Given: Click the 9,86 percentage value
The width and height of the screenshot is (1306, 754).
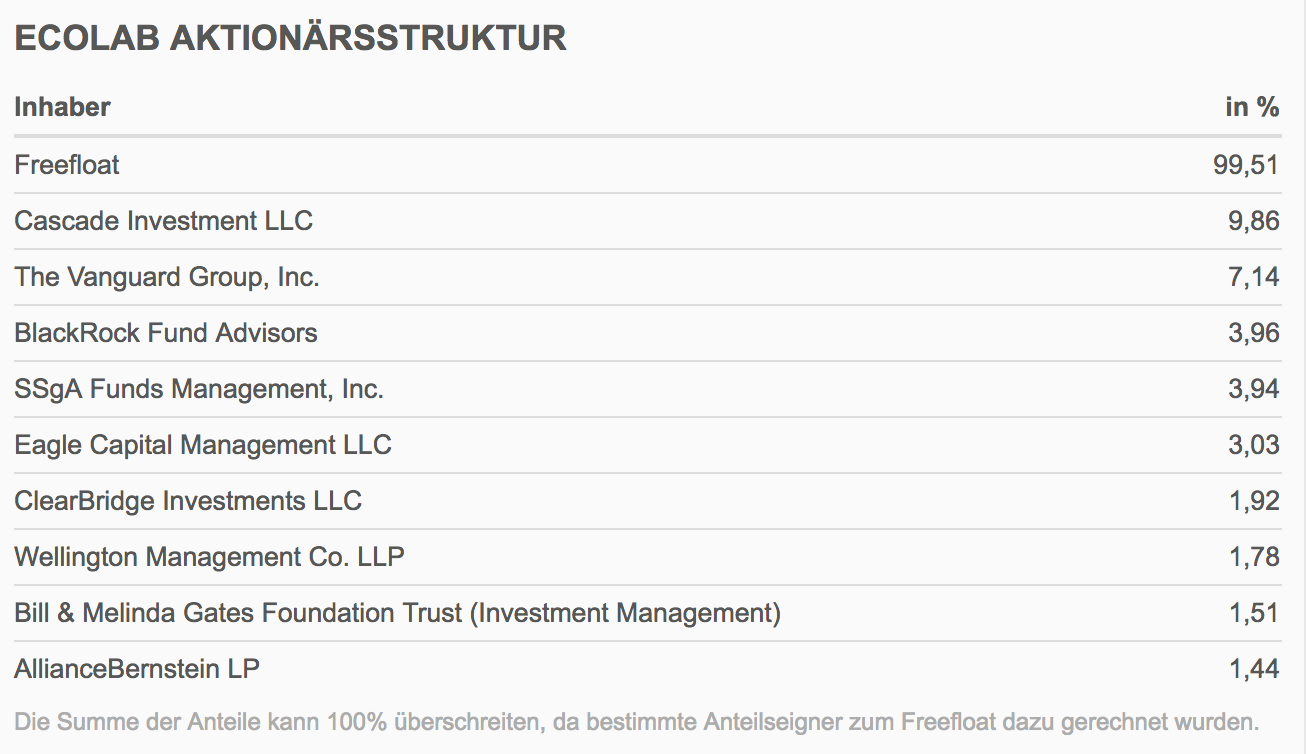Looking at the screenshot, I should coord(1254,221).
